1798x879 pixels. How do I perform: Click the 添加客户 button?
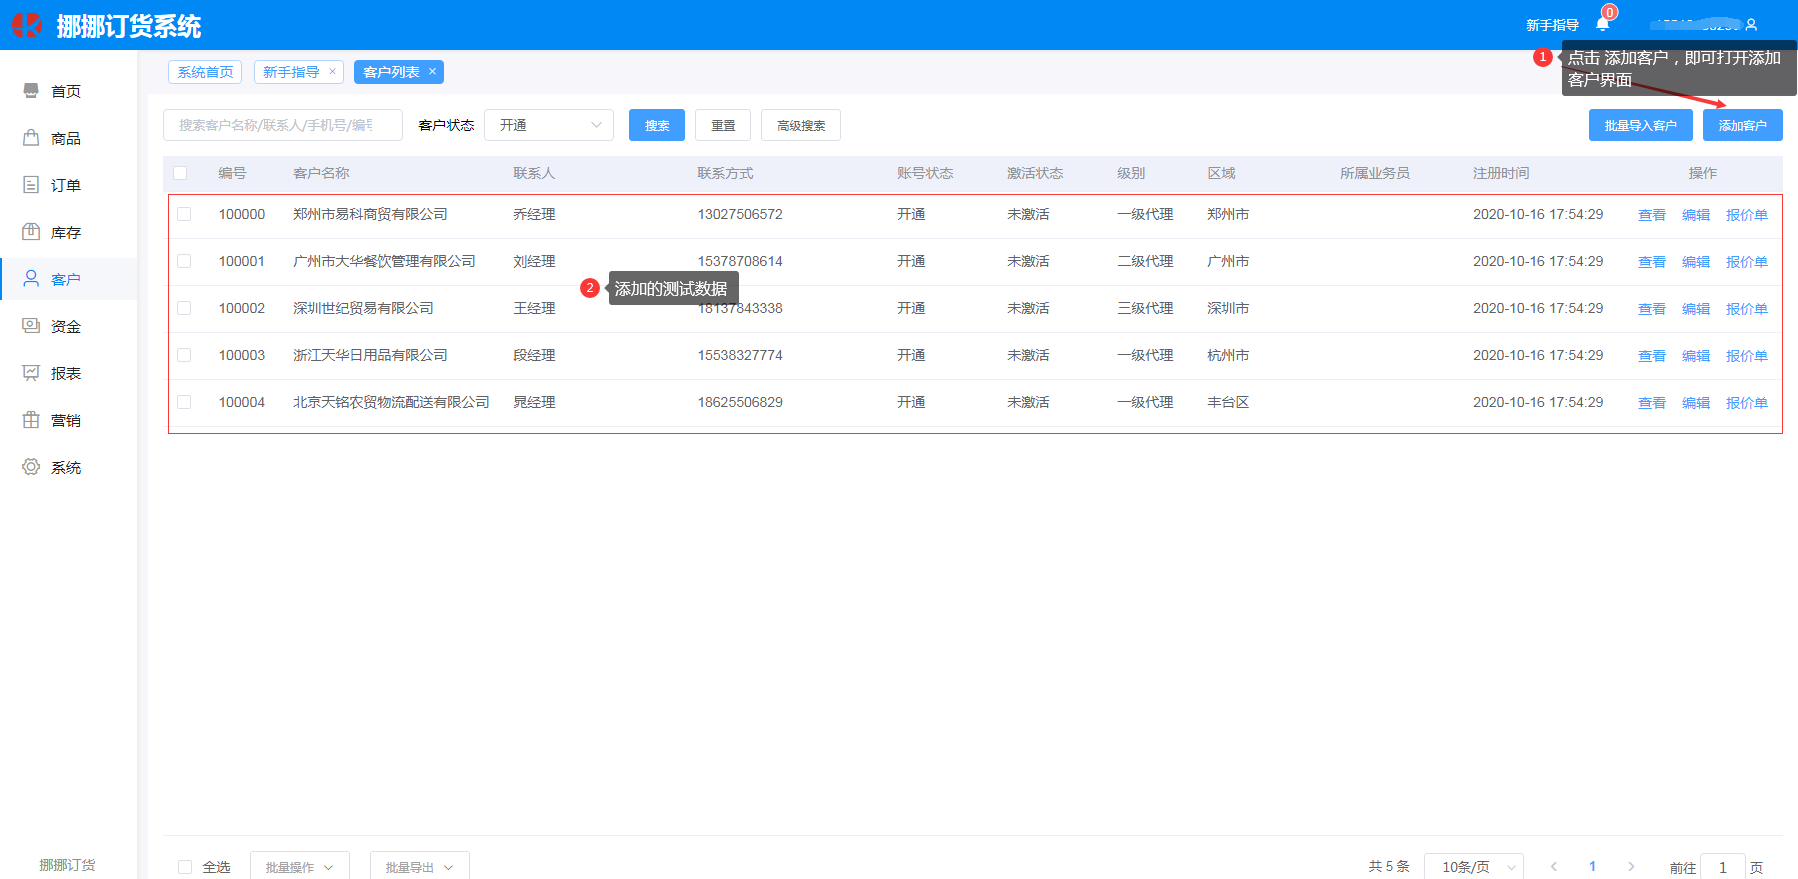pos(1742,125)
